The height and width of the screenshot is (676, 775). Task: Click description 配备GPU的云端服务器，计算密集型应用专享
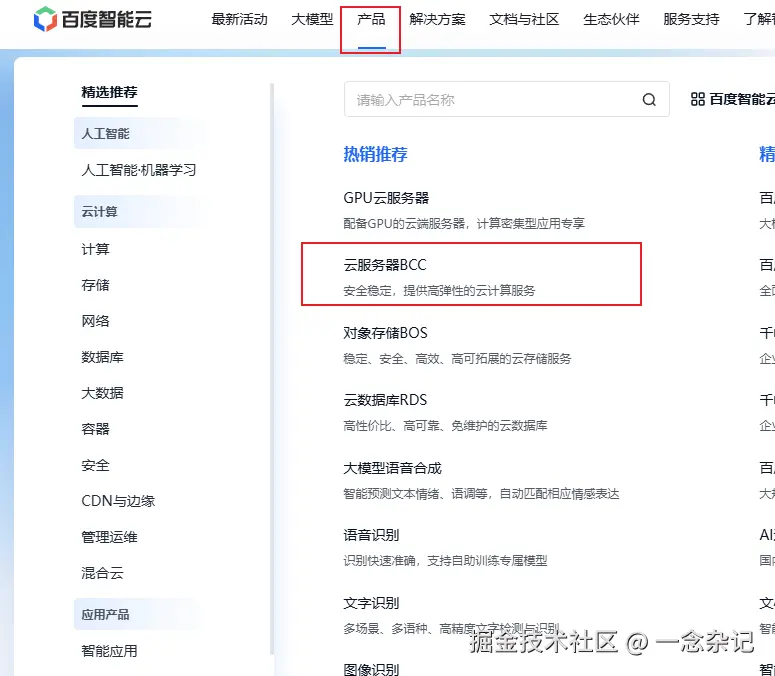[464, 223]
